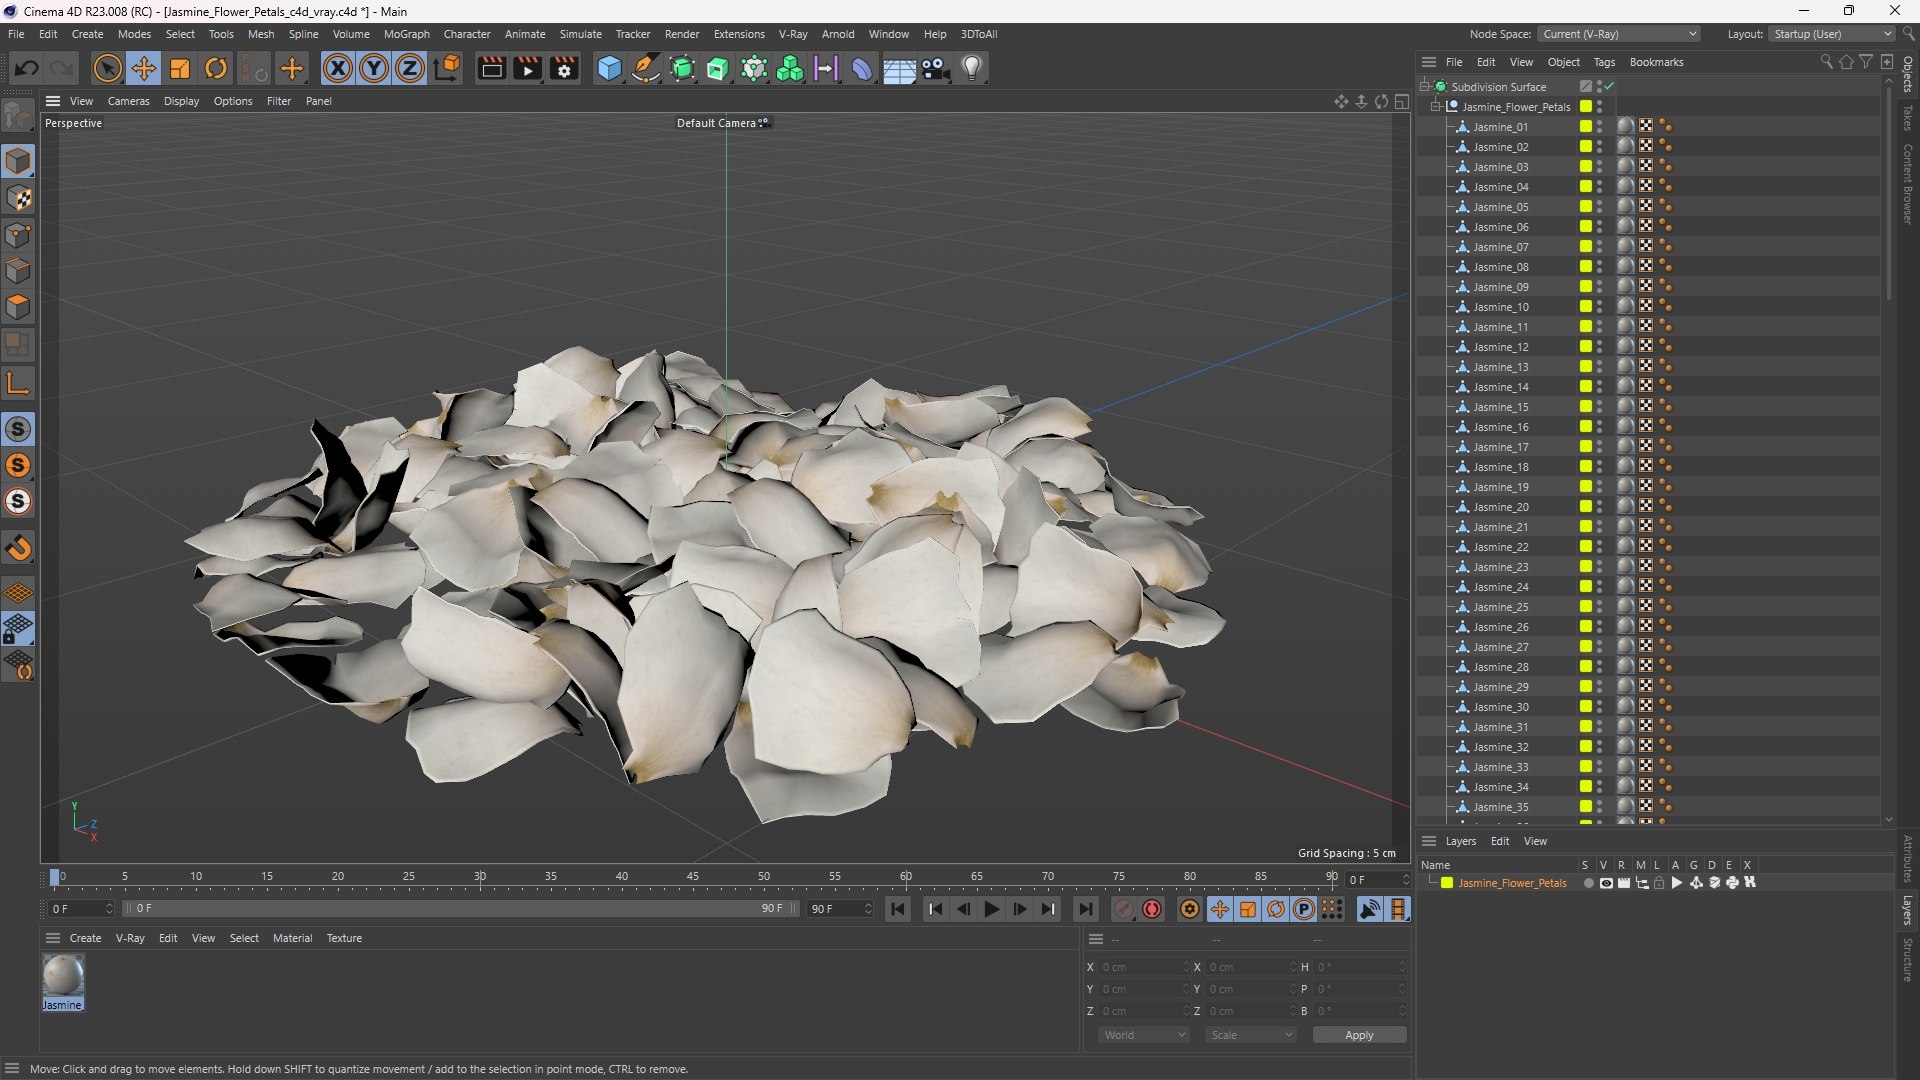Enable Polygons mode in left sidebar

pos(18,307)
